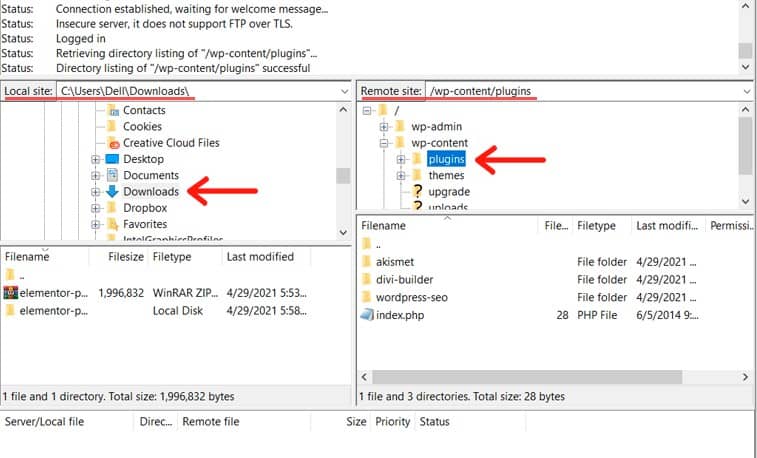Expand the Documents tree node
Viewport: 757px width, 458px height.
(96, 175)
